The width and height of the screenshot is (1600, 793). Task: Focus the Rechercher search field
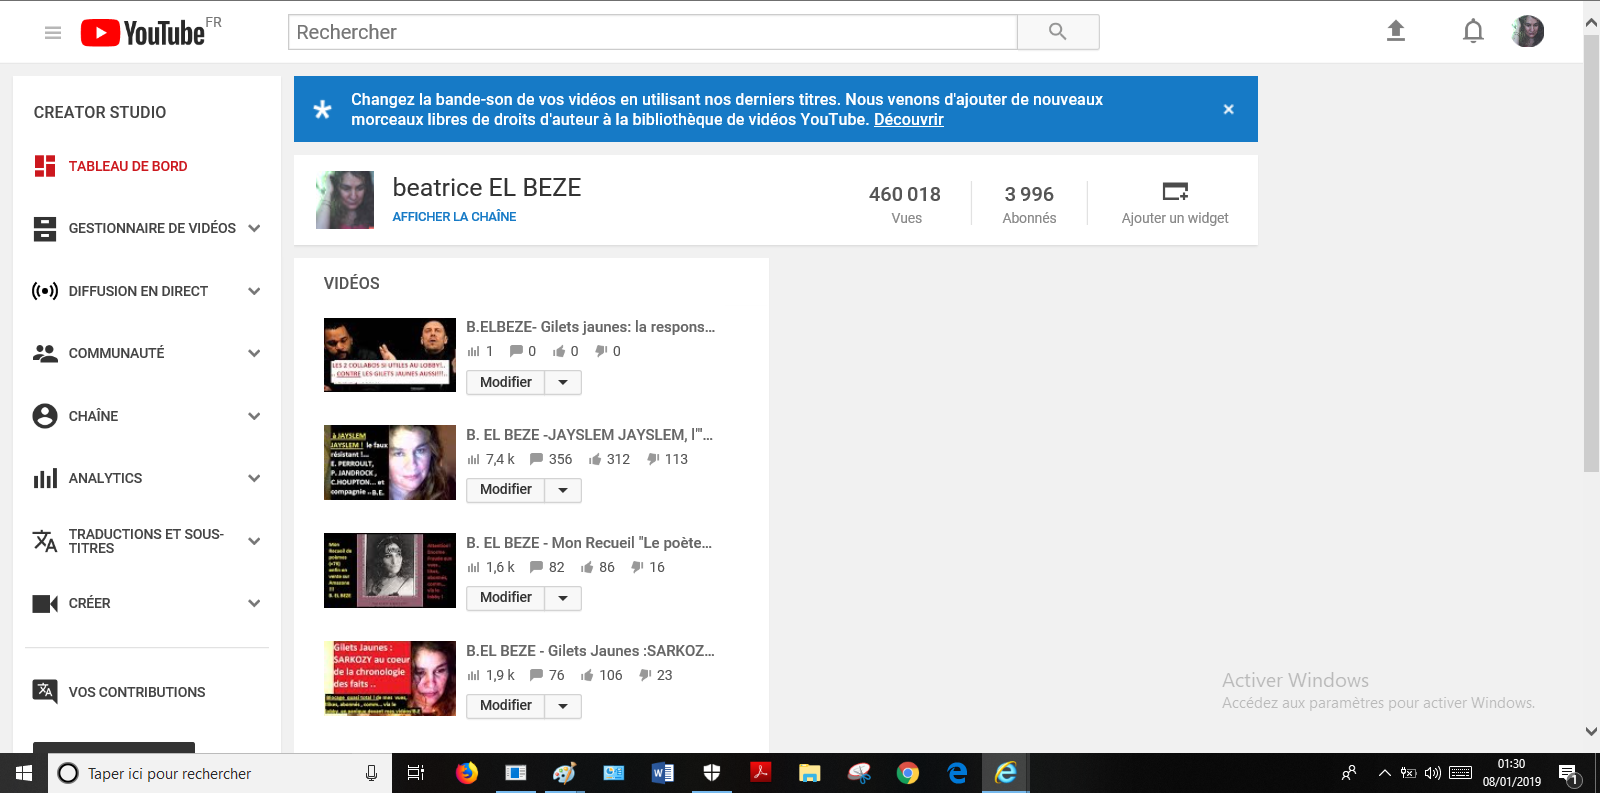tap(653, 32)
